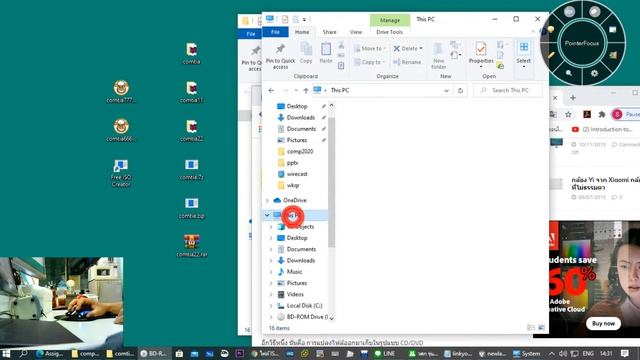Open the Introduction to… YouTube bookmark

point(602,129)
